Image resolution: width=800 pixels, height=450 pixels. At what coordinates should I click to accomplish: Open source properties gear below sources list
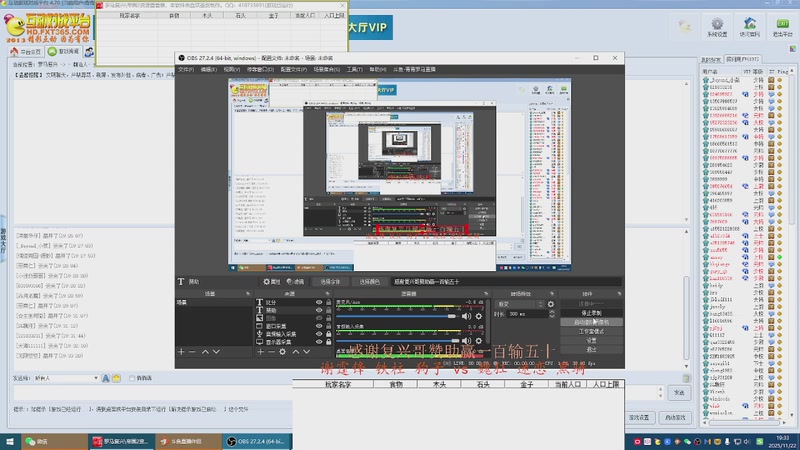[x=283, y=352]
